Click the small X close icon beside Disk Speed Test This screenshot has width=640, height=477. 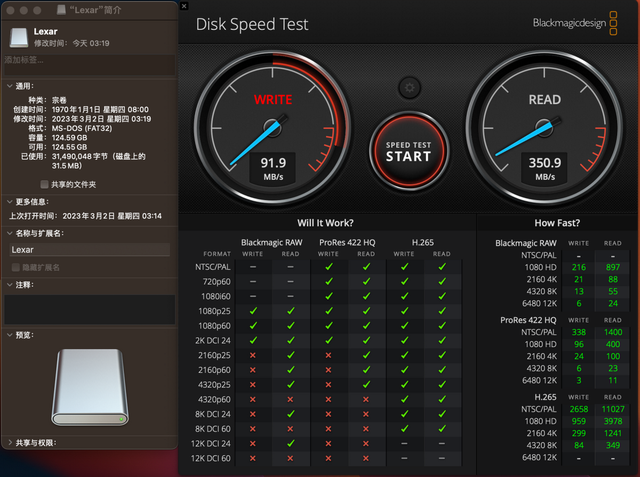pos(184,6)
